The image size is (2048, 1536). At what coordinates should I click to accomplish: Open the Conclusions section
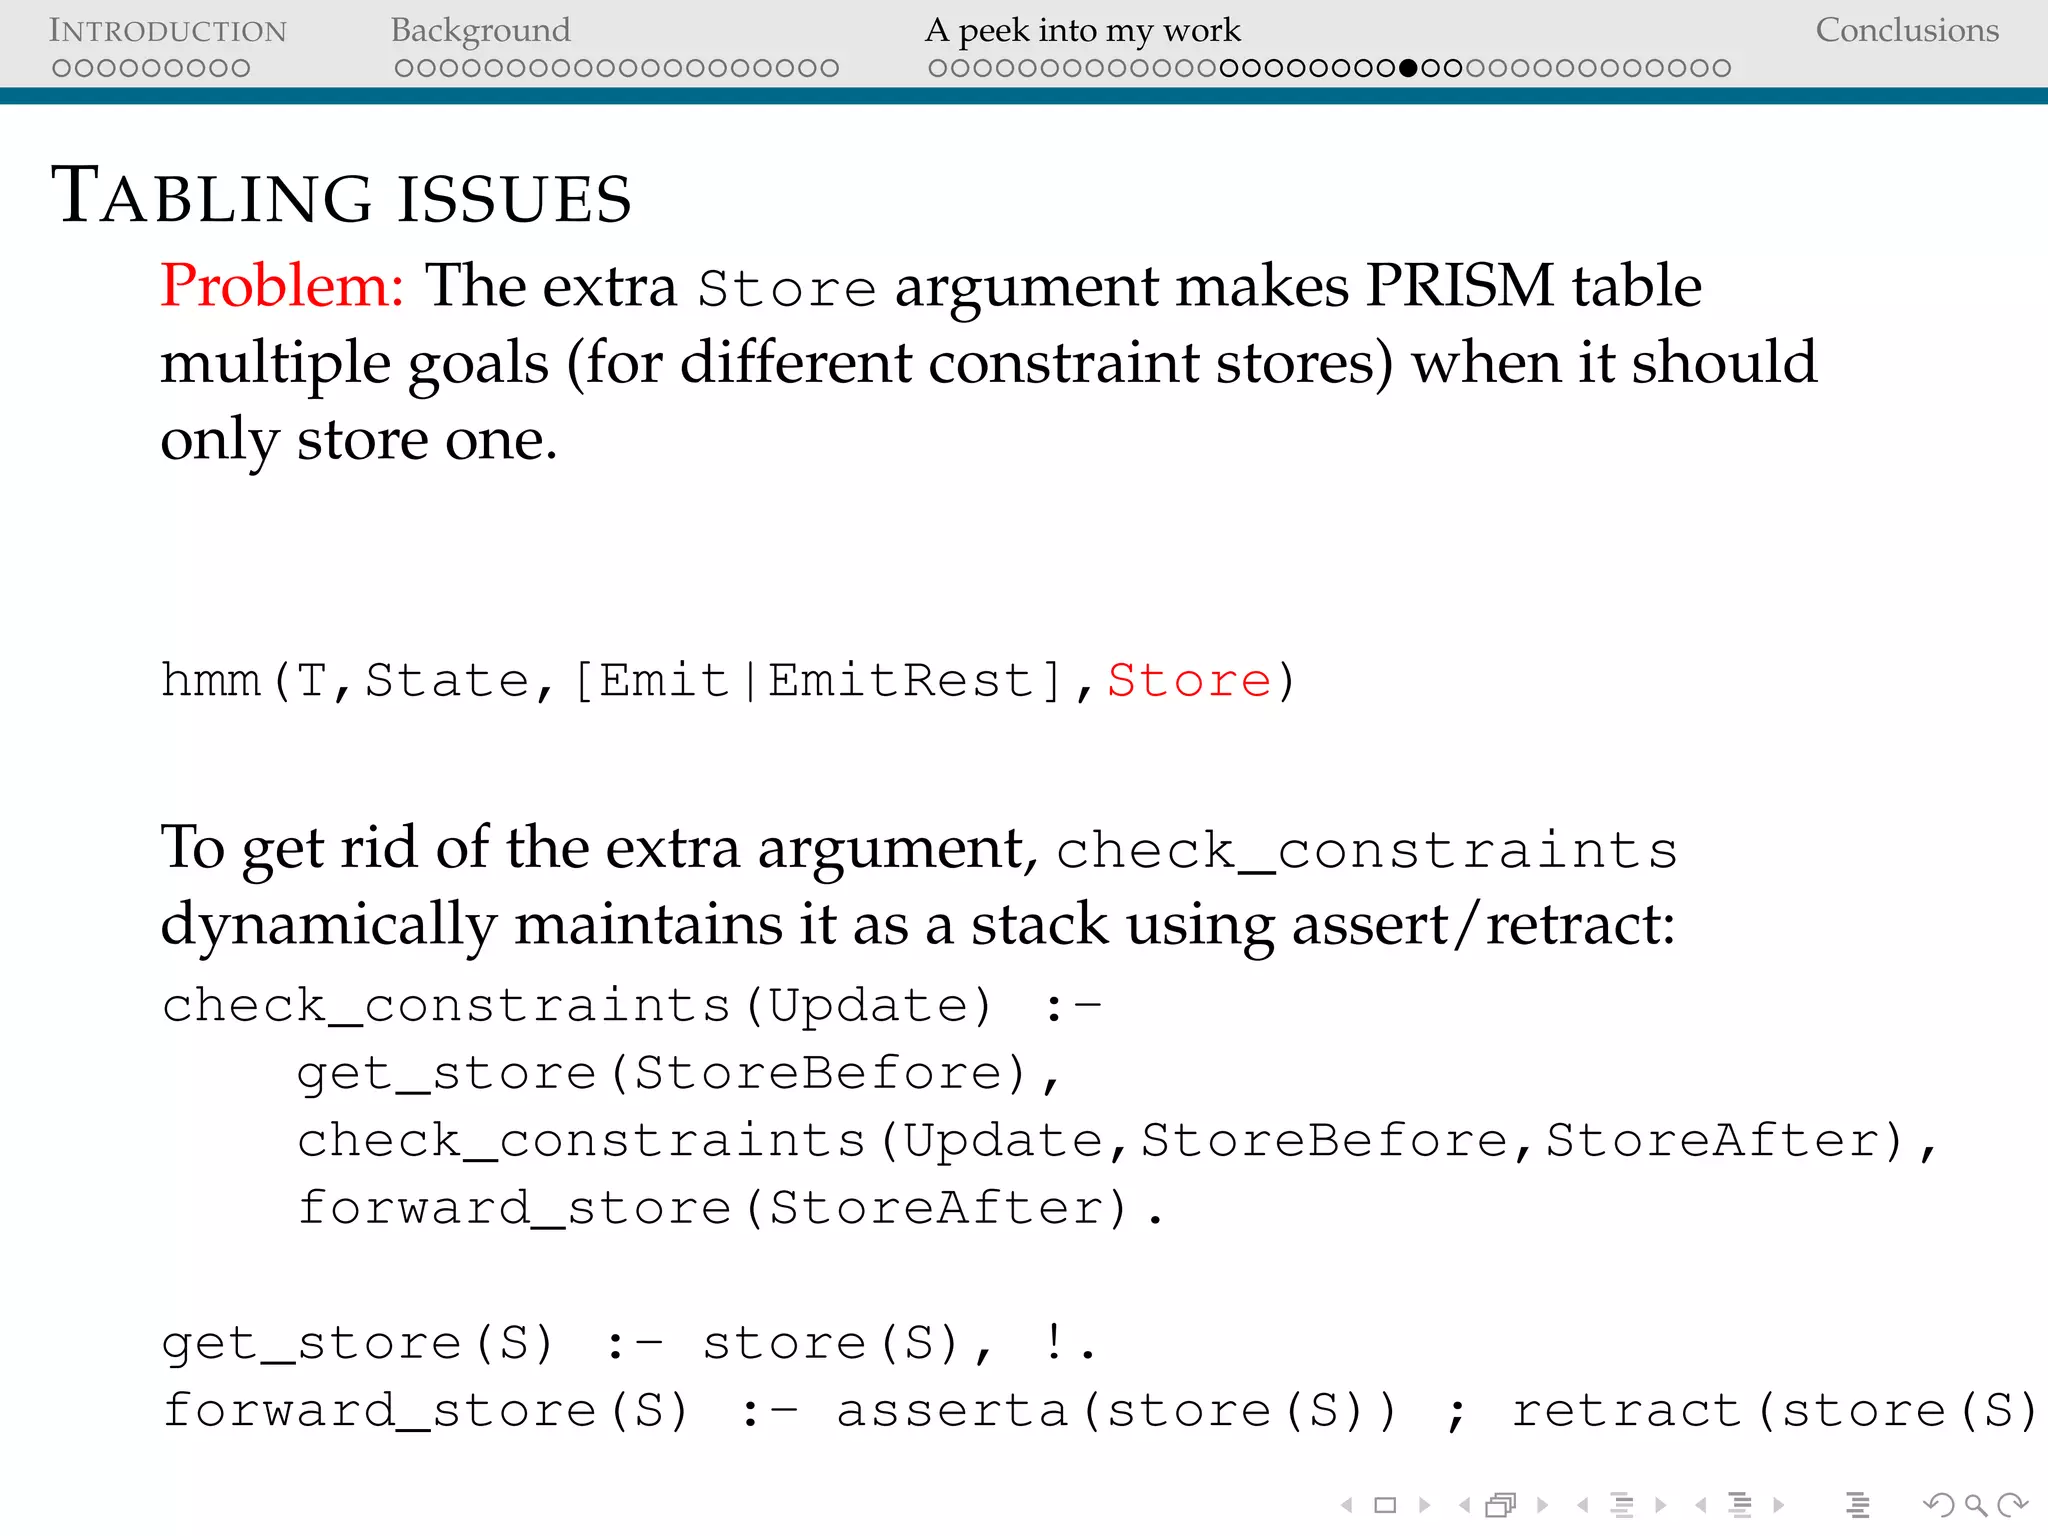pyautogui.click(x=1907, y=31)
